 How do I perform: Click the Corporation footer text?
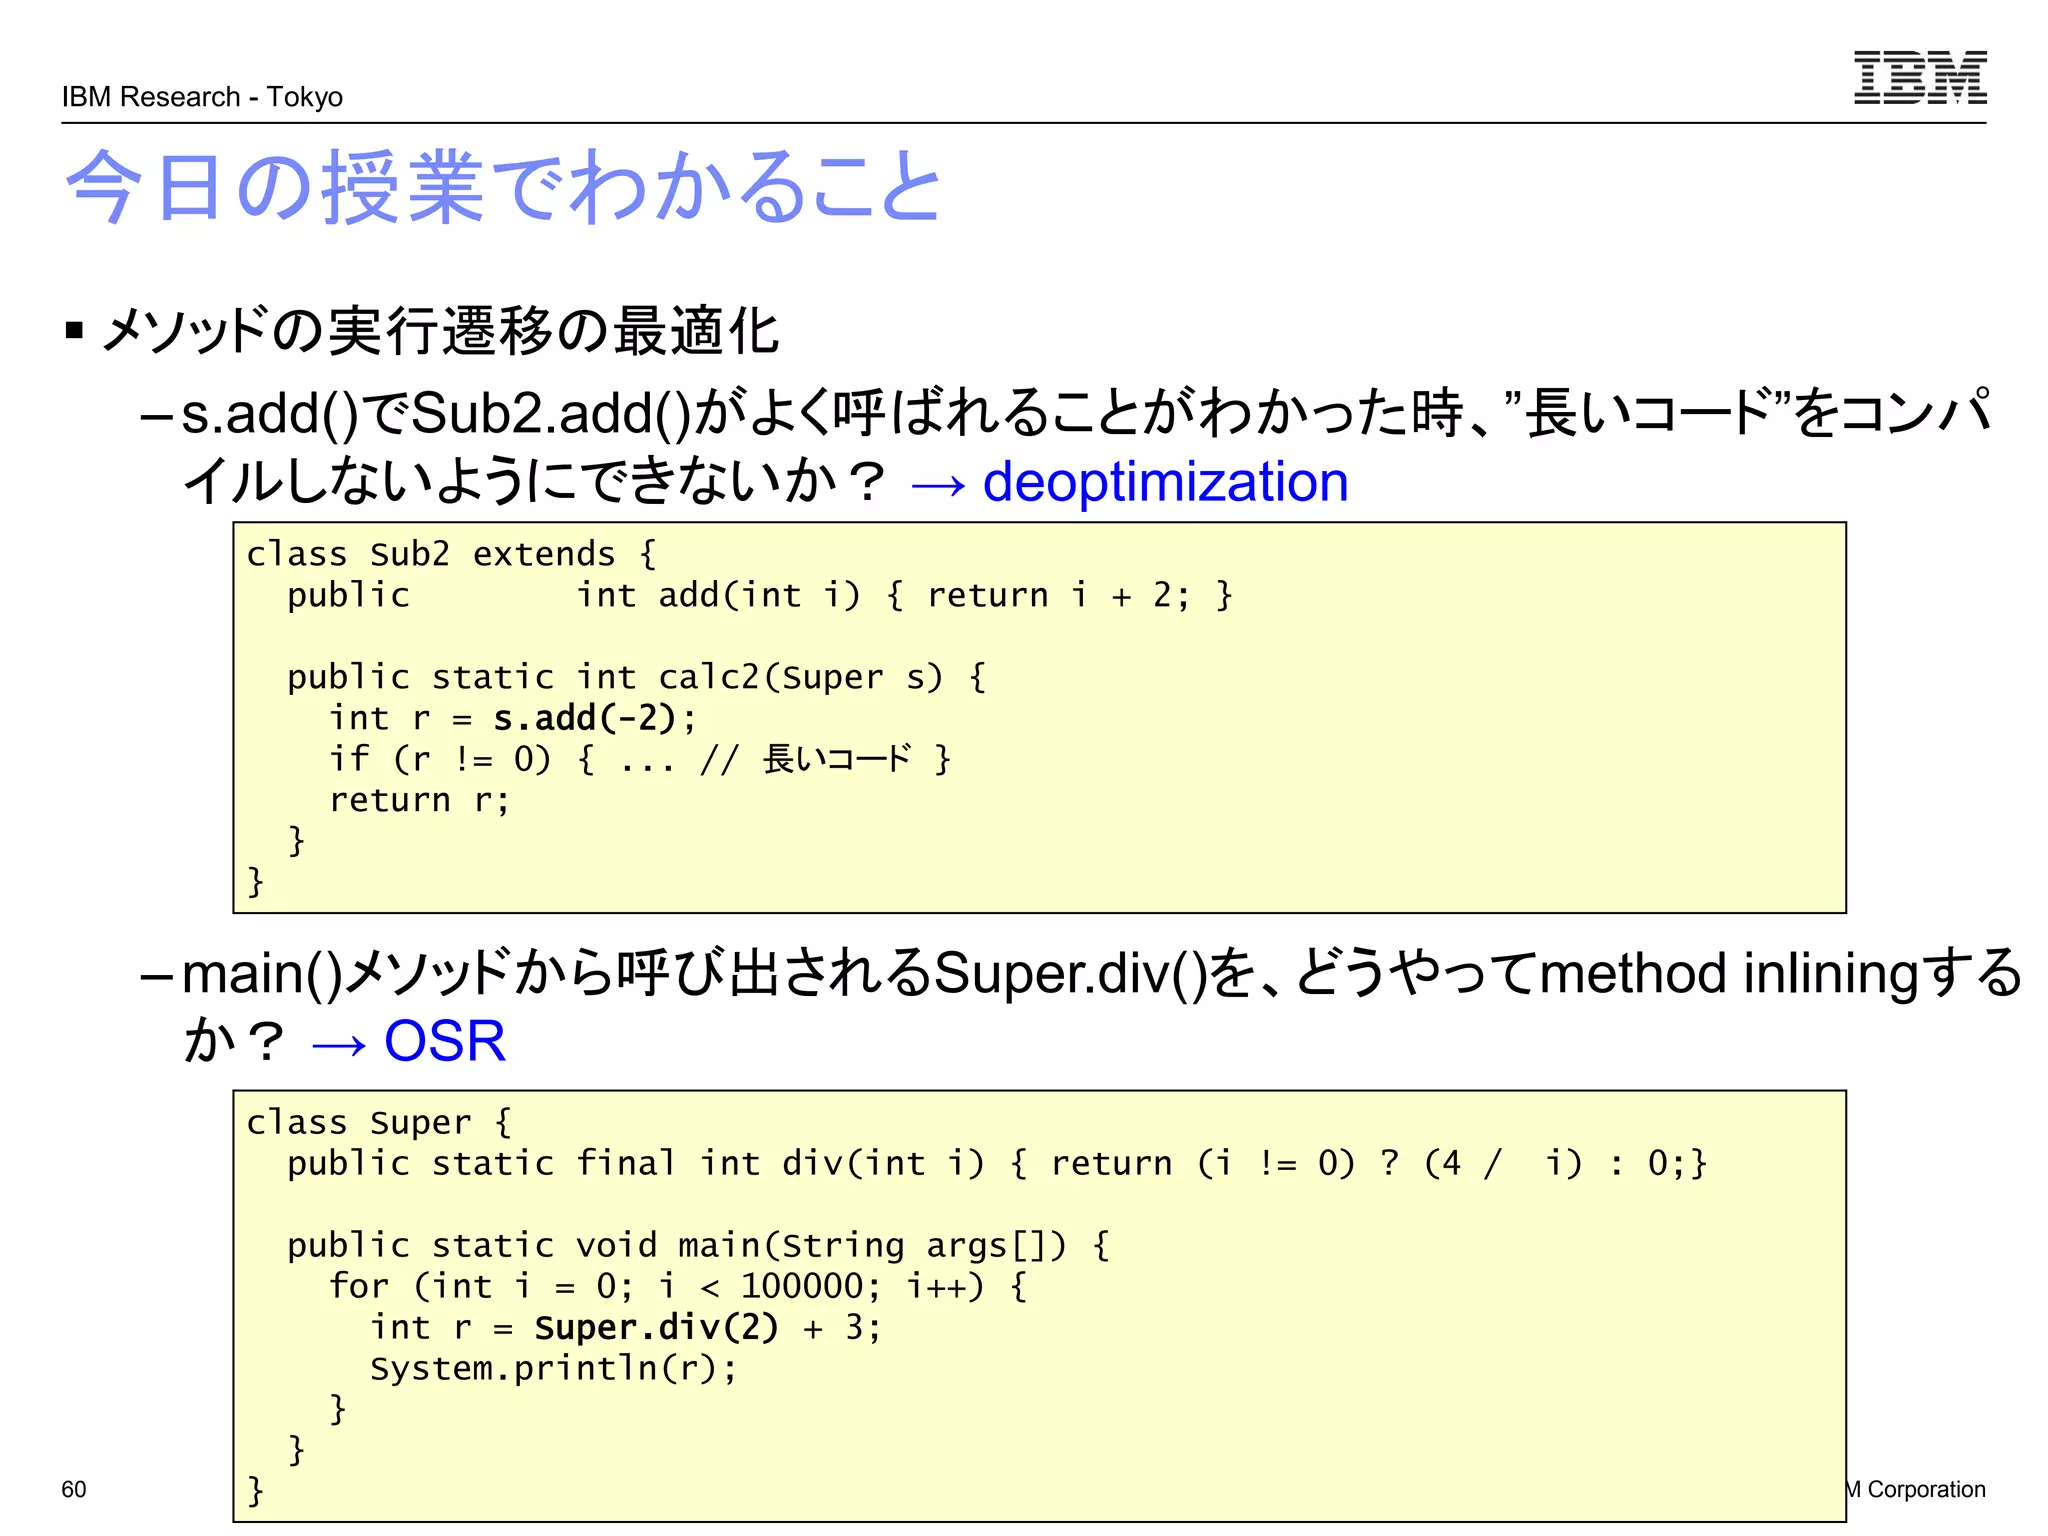(x=1924, y=1489)
